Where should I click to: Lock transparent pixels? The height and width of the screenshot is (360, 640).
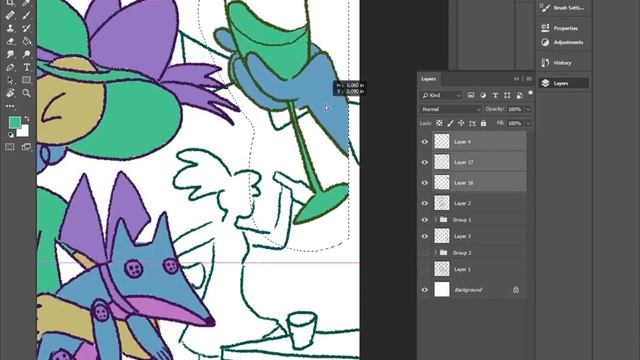[x=439, y=123]
